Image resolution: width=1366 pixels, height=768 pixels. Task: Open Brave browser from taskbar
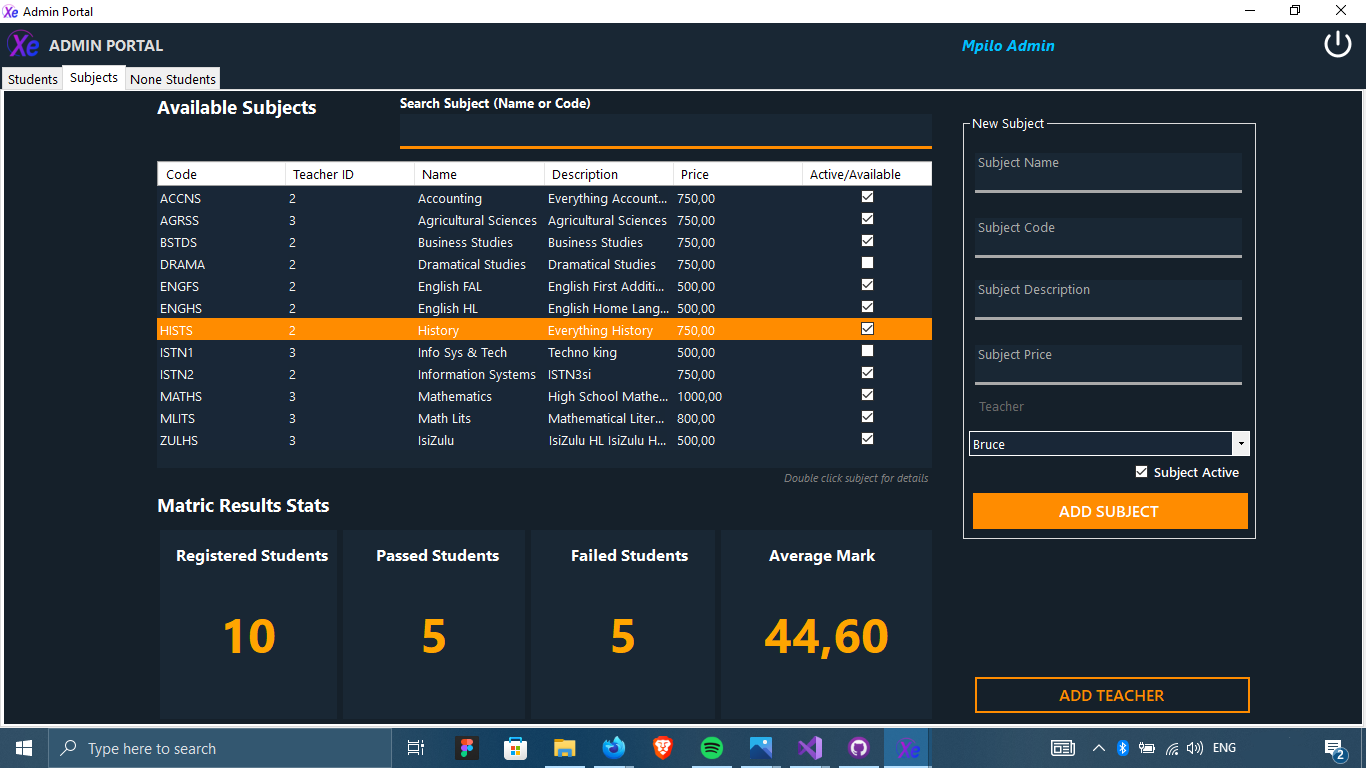[x=663, y=748]
